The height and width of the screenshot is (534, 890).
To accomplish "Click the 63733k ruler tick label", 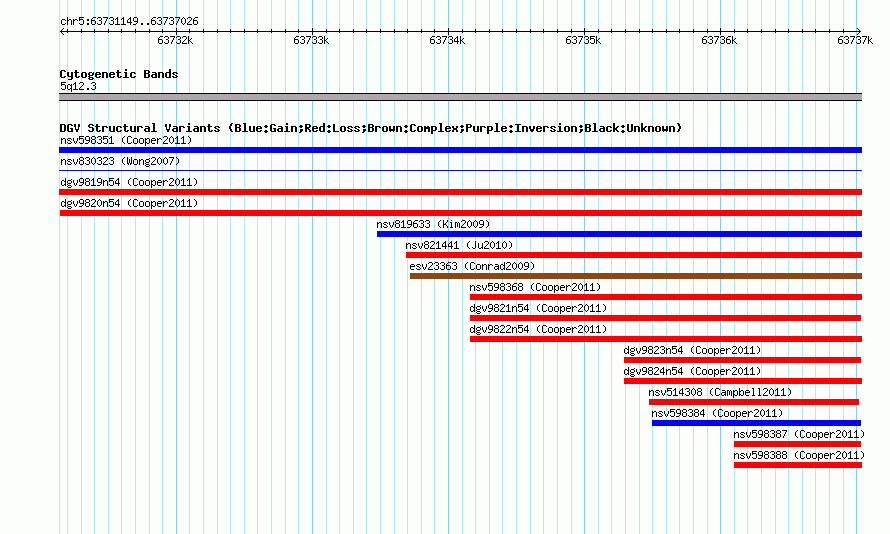I will (x=311, y=40).
